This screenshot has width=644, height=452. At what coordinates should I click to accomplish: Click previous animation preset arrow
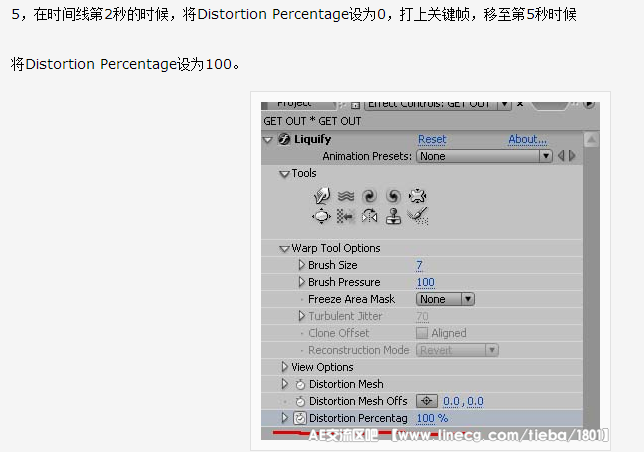click(561, 156)
